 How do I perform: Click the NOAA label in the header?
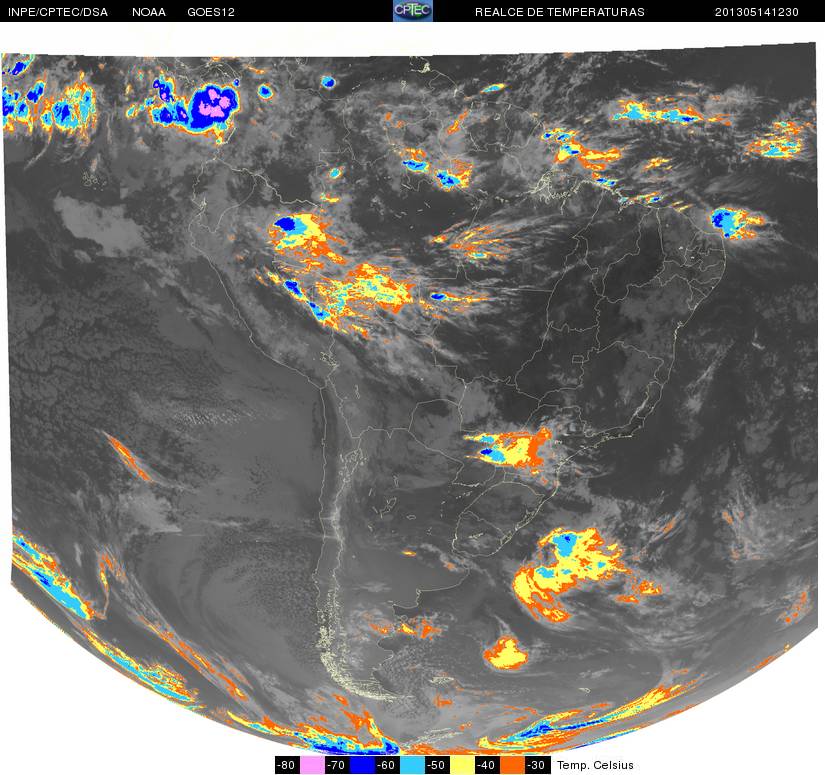[x=149, y=12]
